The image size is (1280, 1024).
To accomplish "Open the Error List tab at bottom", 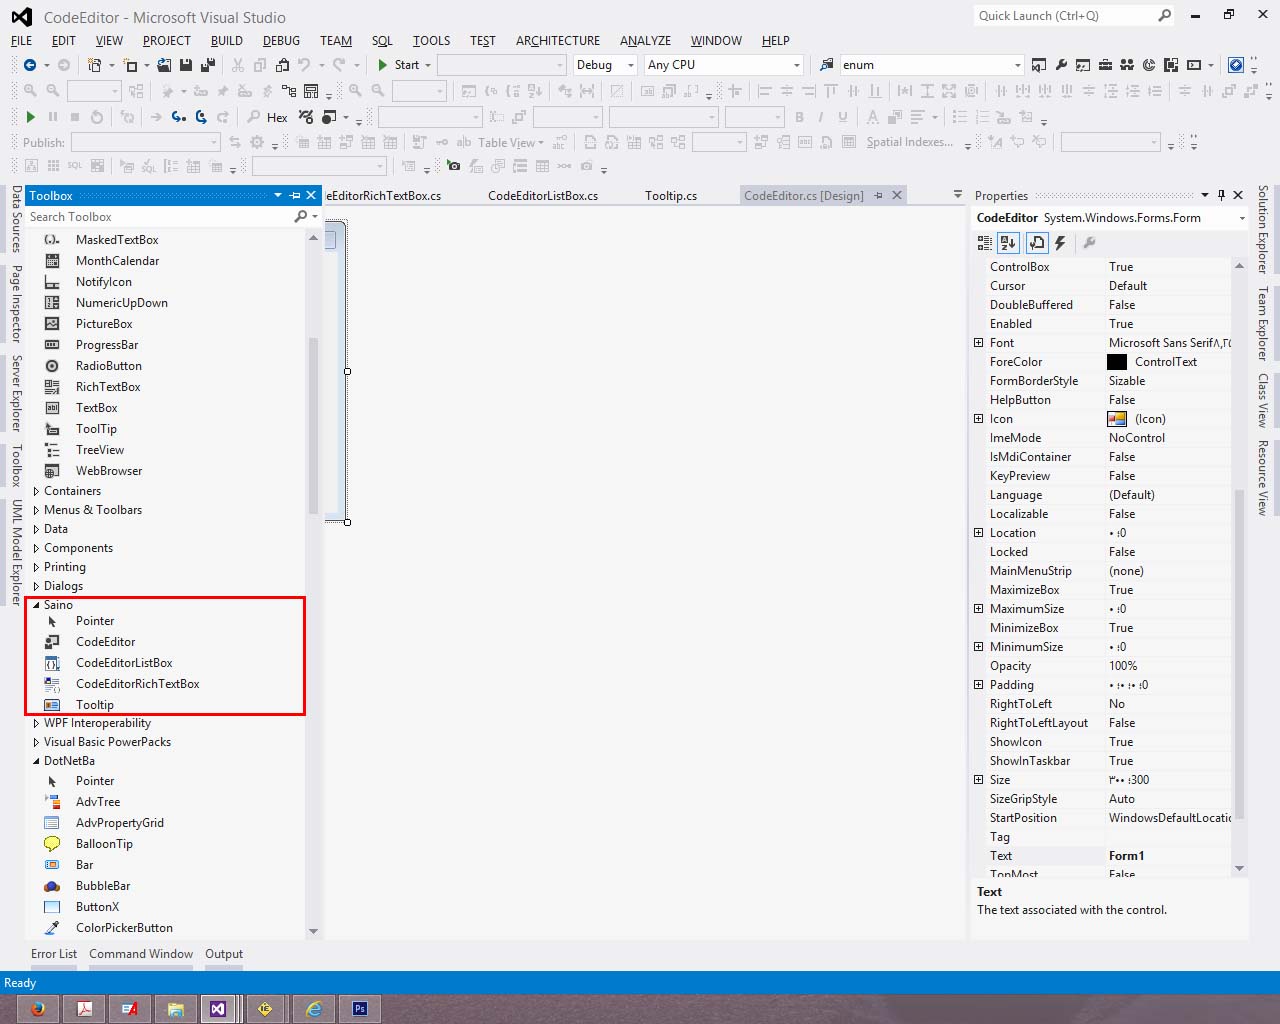I will pos(54,954).
